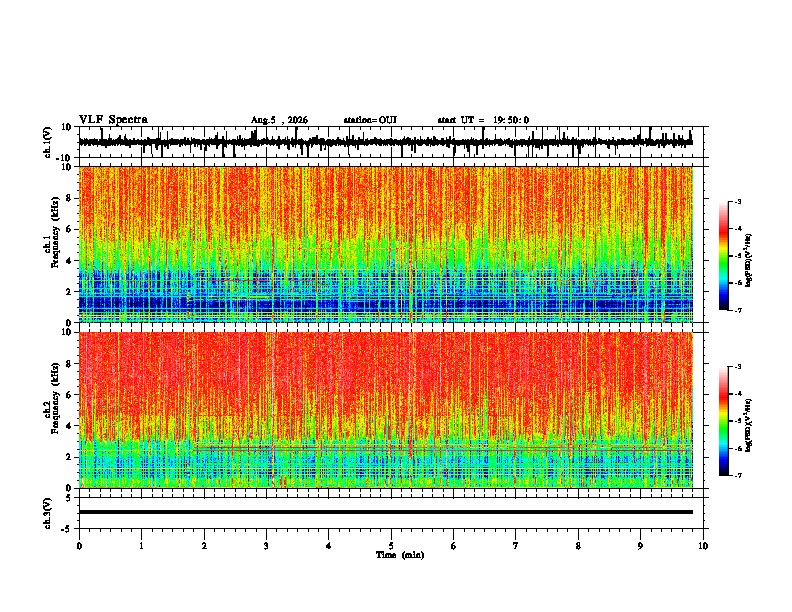Click the 'ch.1(V)' axis label
This screenshot has width=792, height=612.
pos(48,142)
